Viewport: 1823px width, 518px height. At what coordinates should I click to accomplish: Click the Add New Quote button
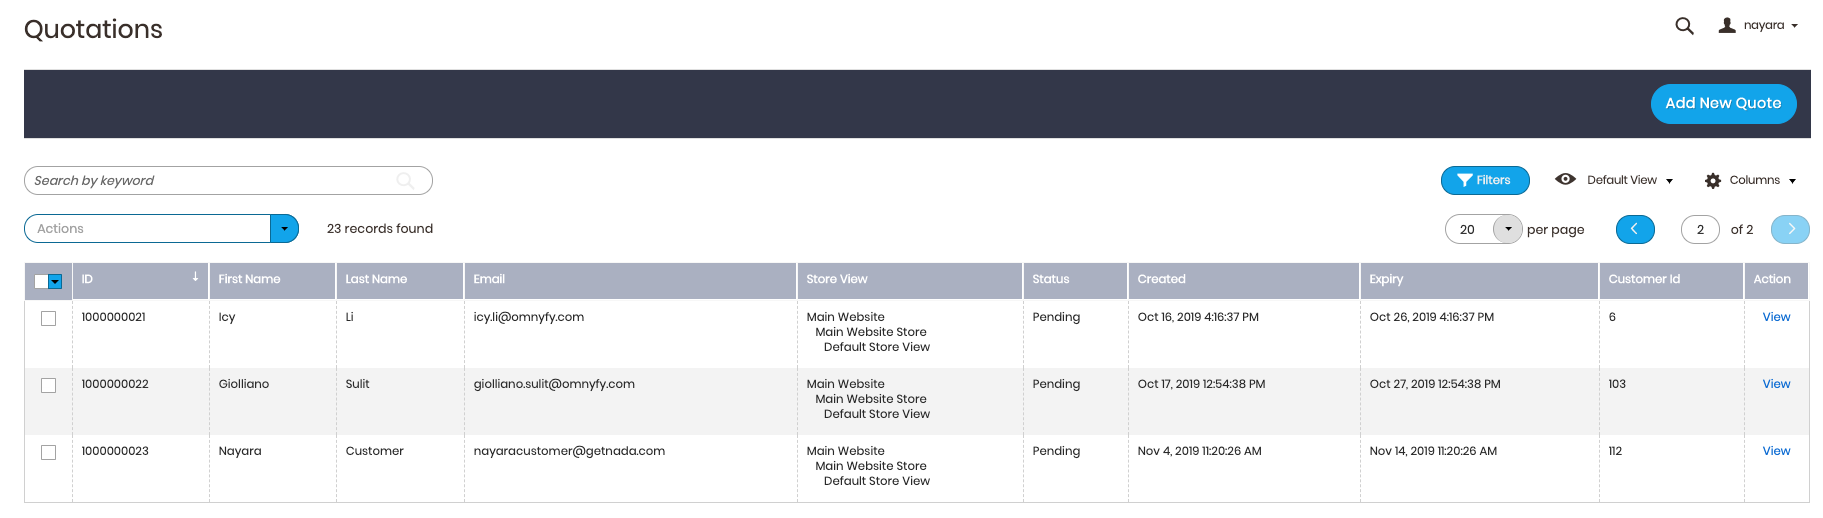(x=1722, y=104)
